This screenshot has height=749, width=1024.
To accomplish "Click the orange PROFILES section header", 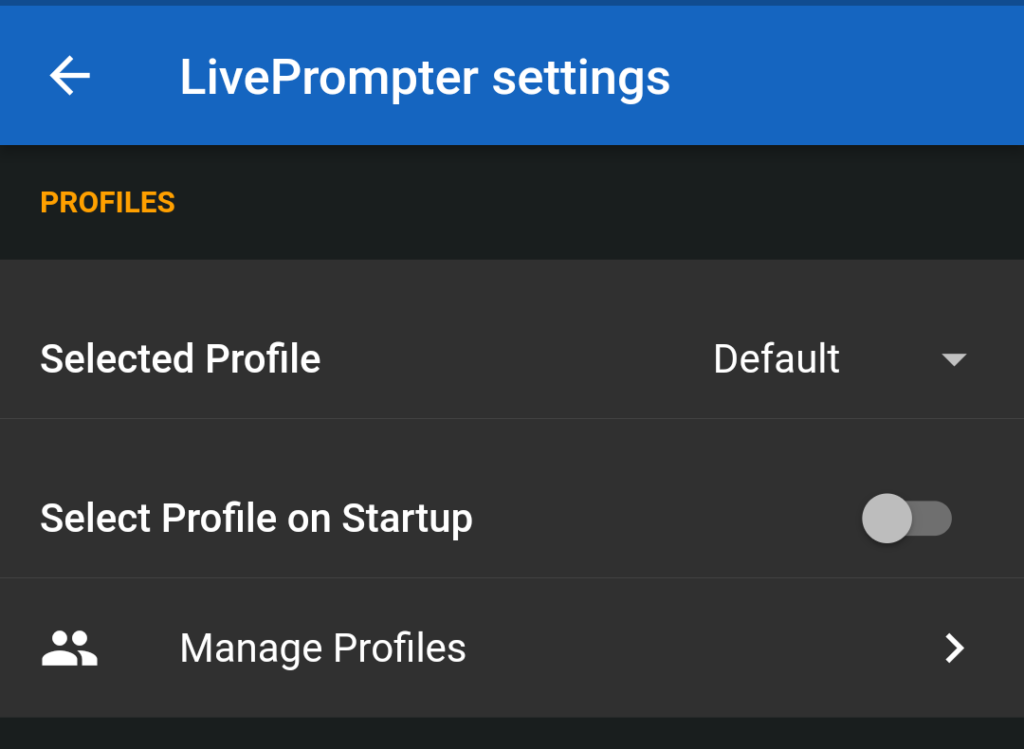I will [108, 202].
